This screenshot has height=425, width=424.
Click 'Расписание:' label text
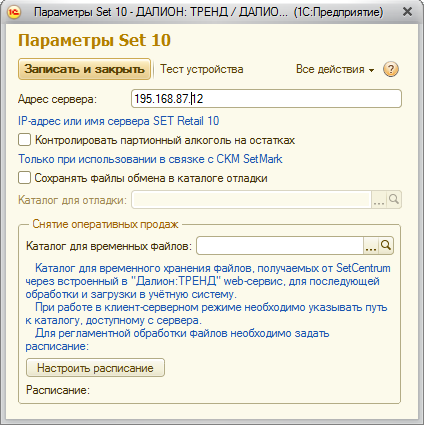coord(58,390)
